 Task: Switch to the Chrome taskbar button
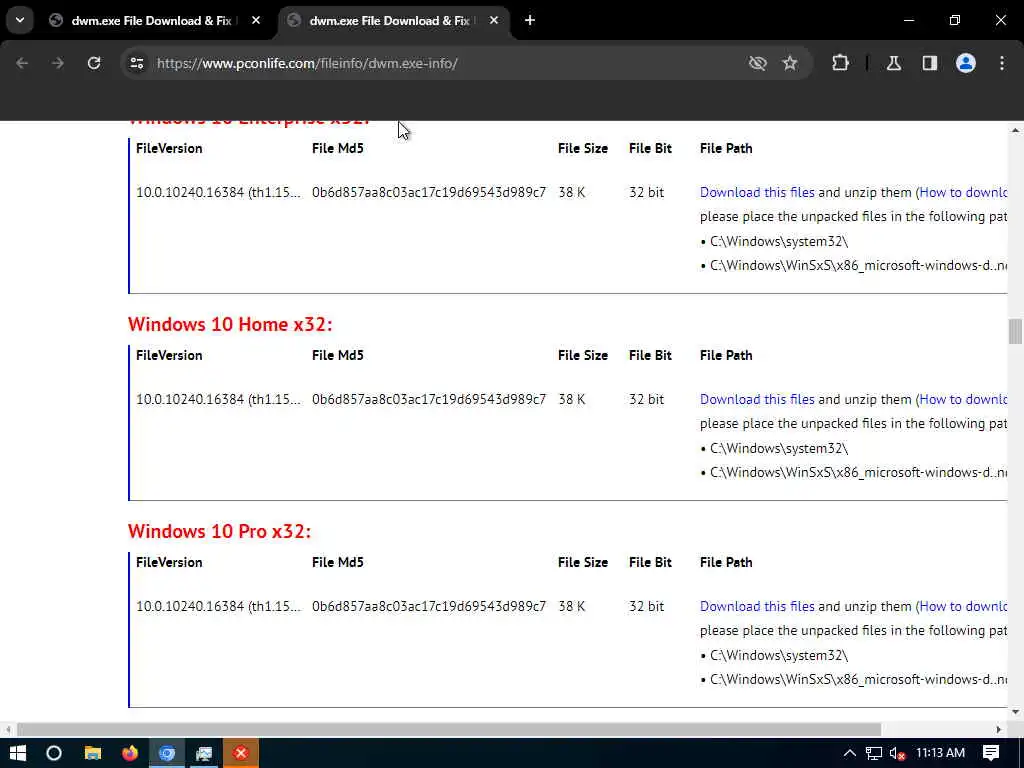pos(167,753)
